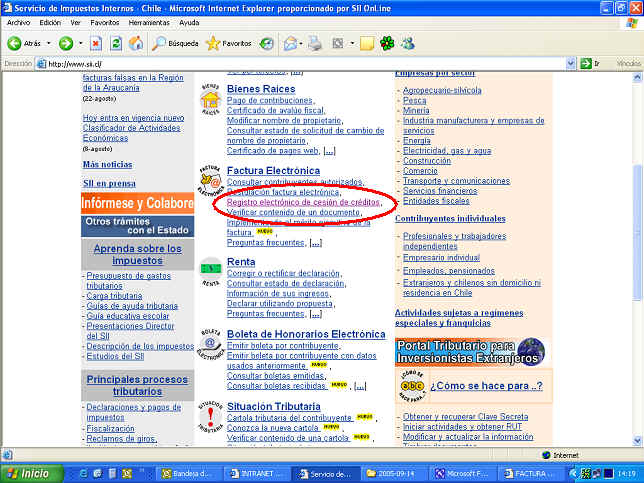Expand the address bar dropdown
644x483 pixels.
tap(570, 63)
